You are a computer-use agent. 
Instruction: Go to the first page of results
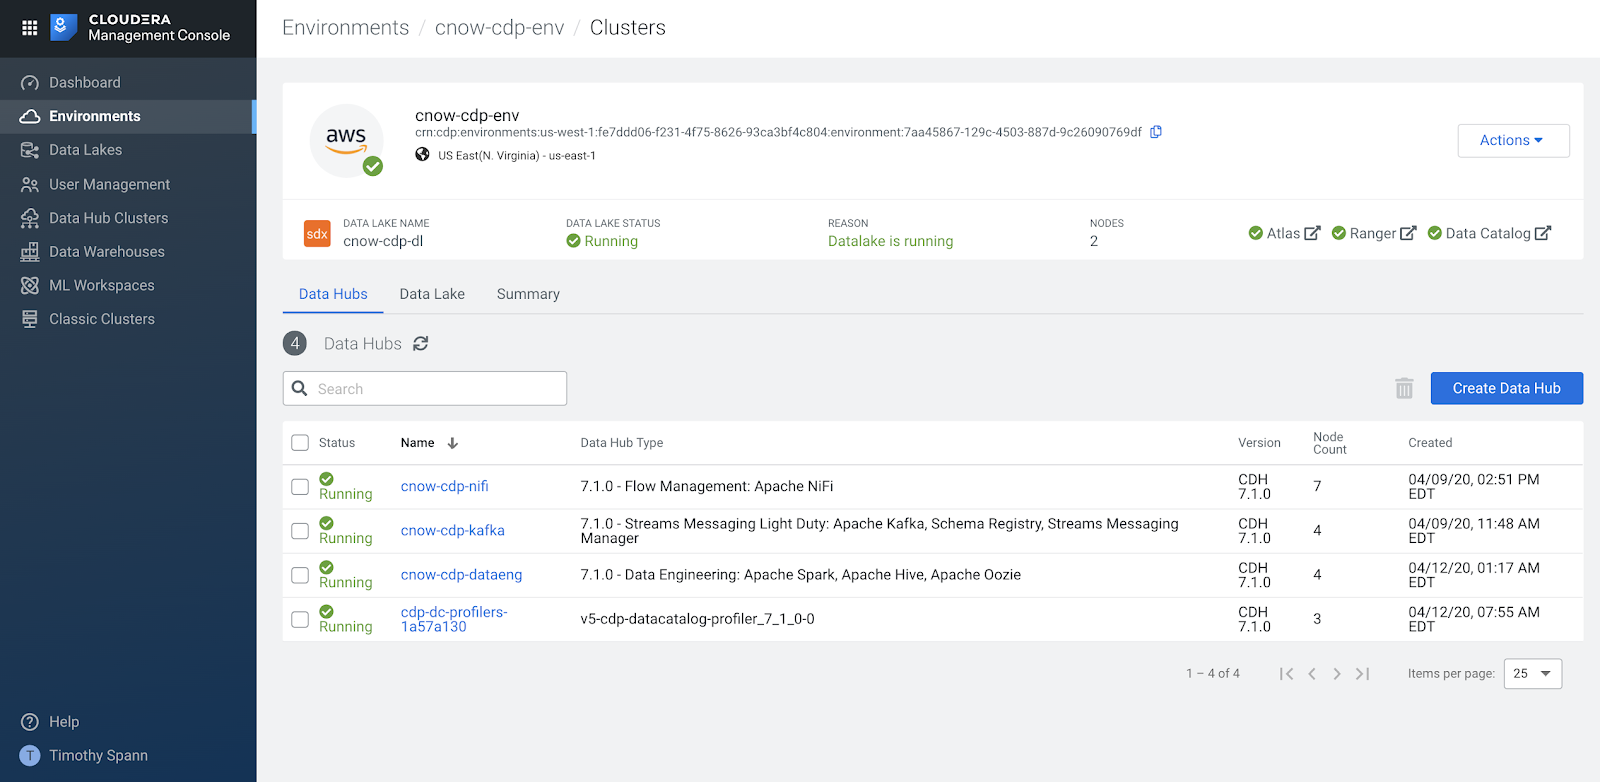(x=1287, y=674)
